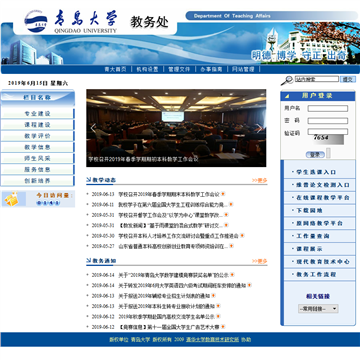Click the footer technical support institute link
The height and width of the screenshot is (360, 360).
pos(213,340)
